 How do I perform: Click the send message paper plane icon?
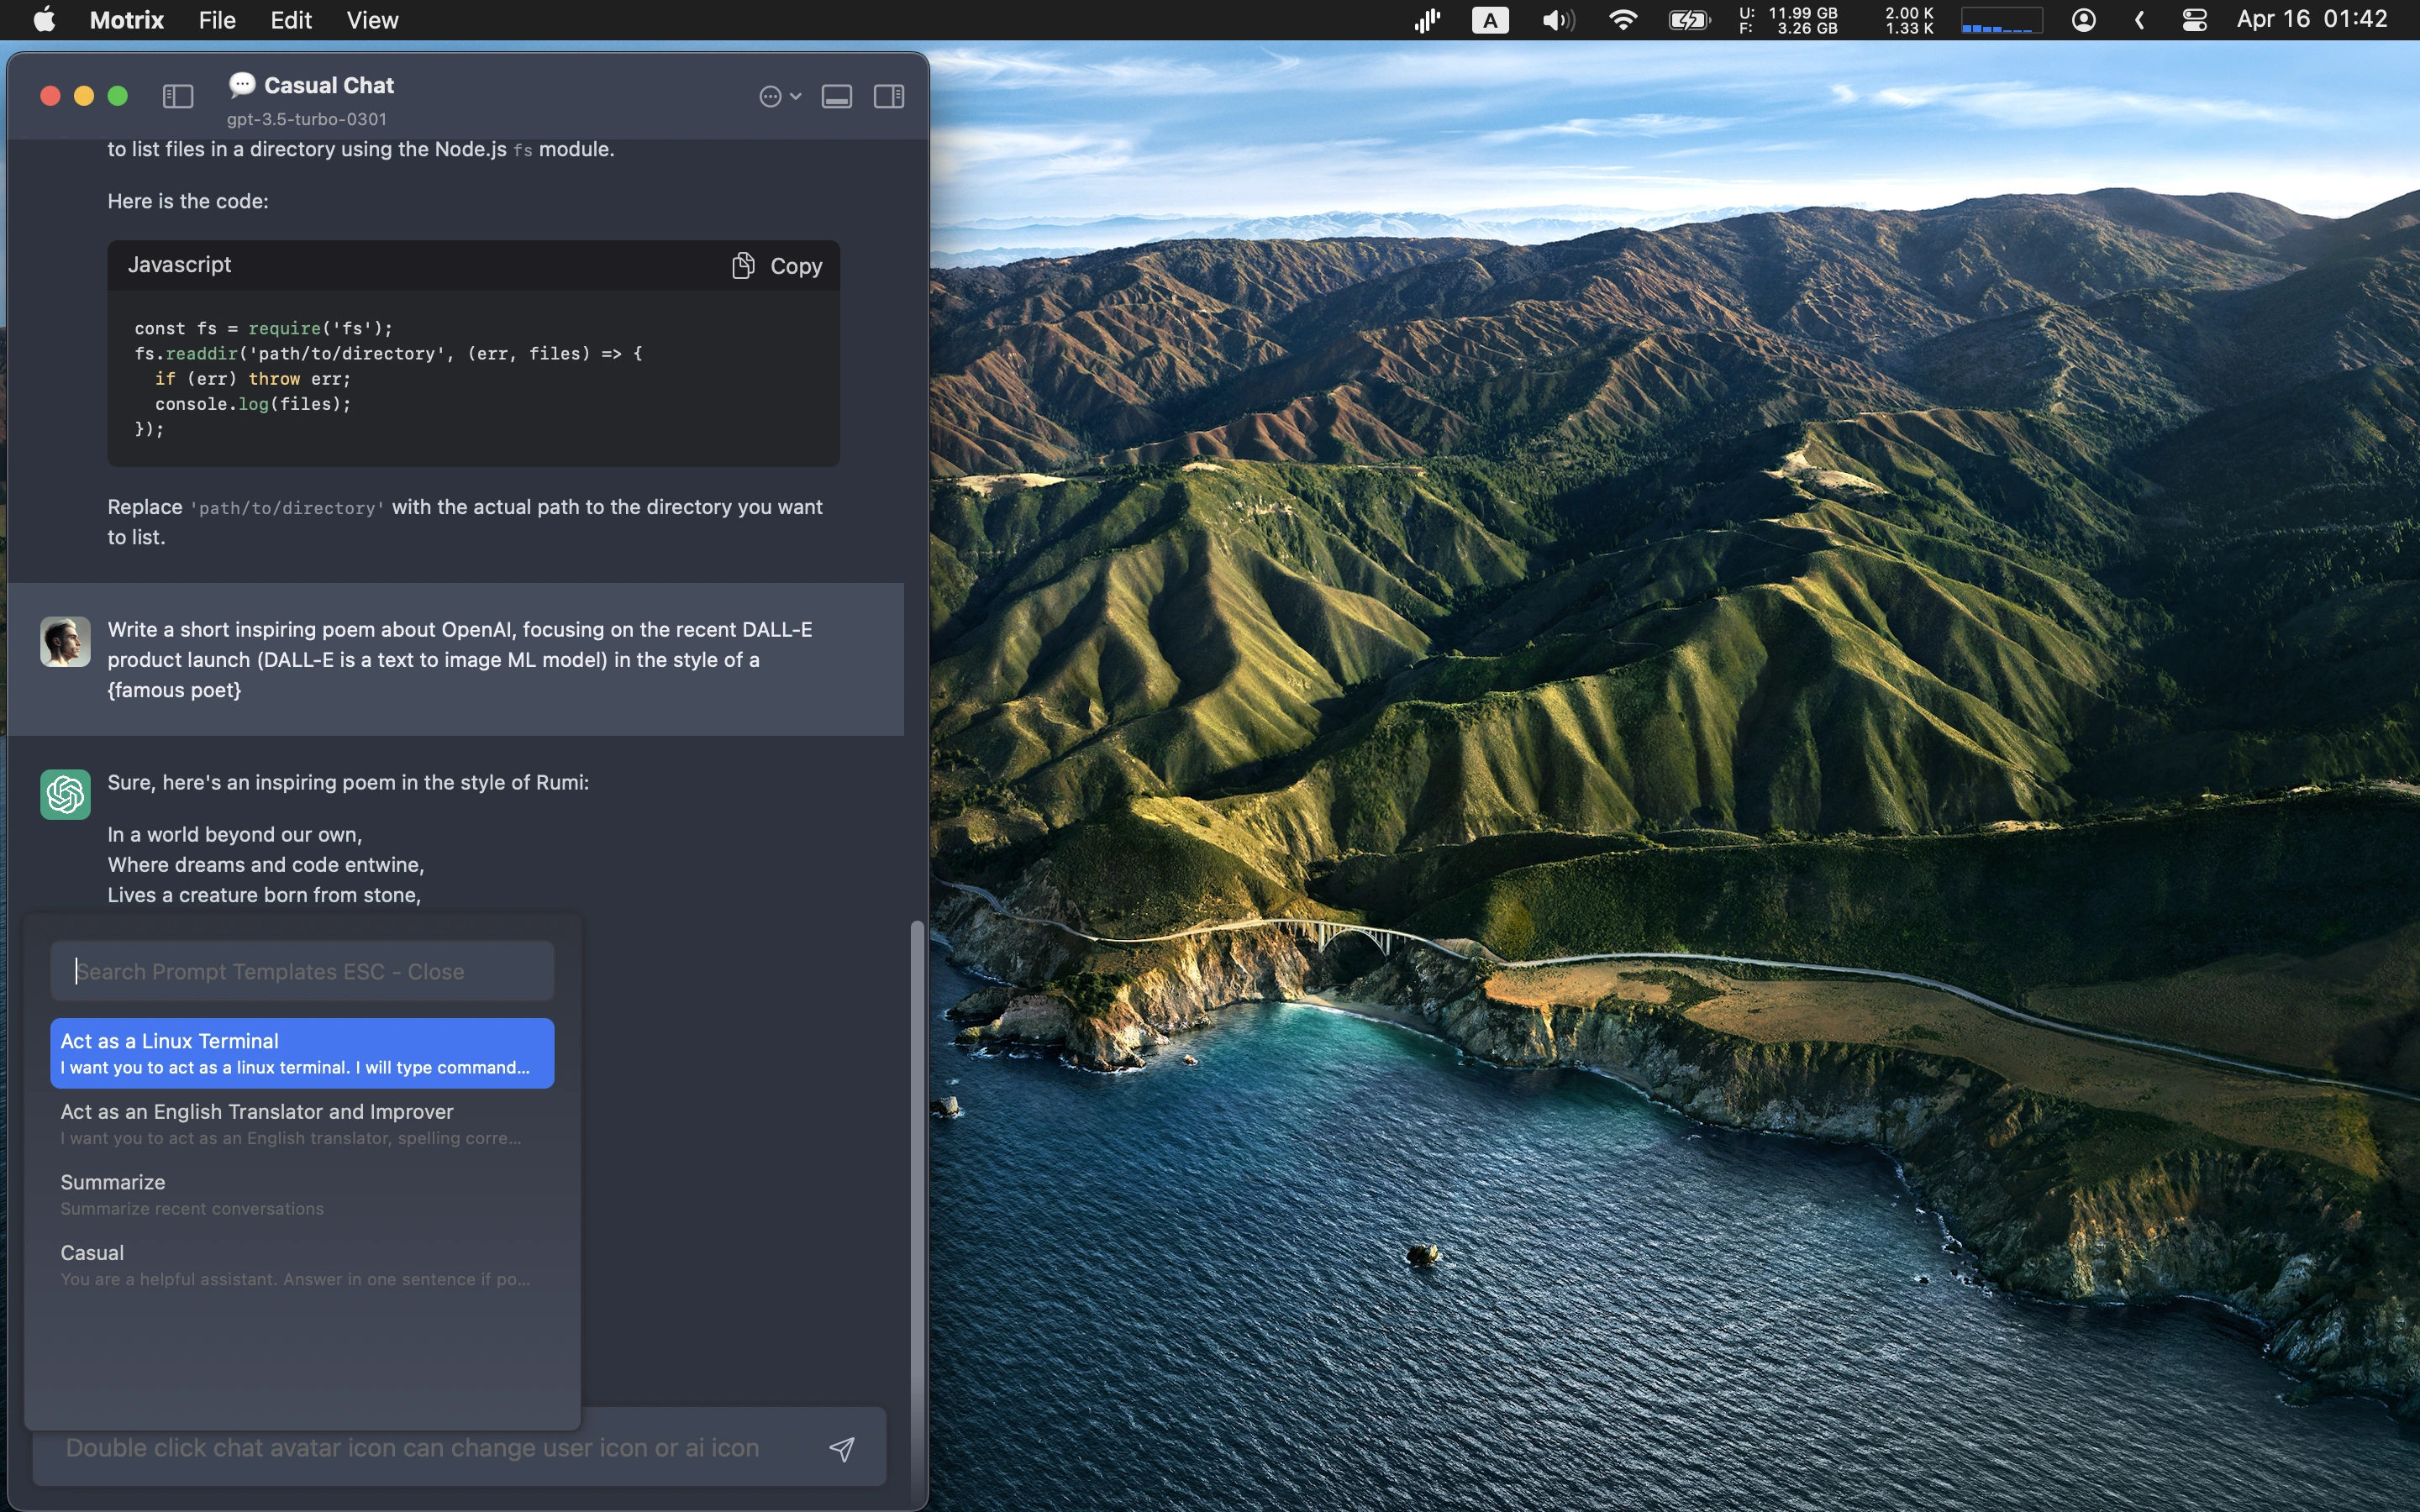(842, 1448)
